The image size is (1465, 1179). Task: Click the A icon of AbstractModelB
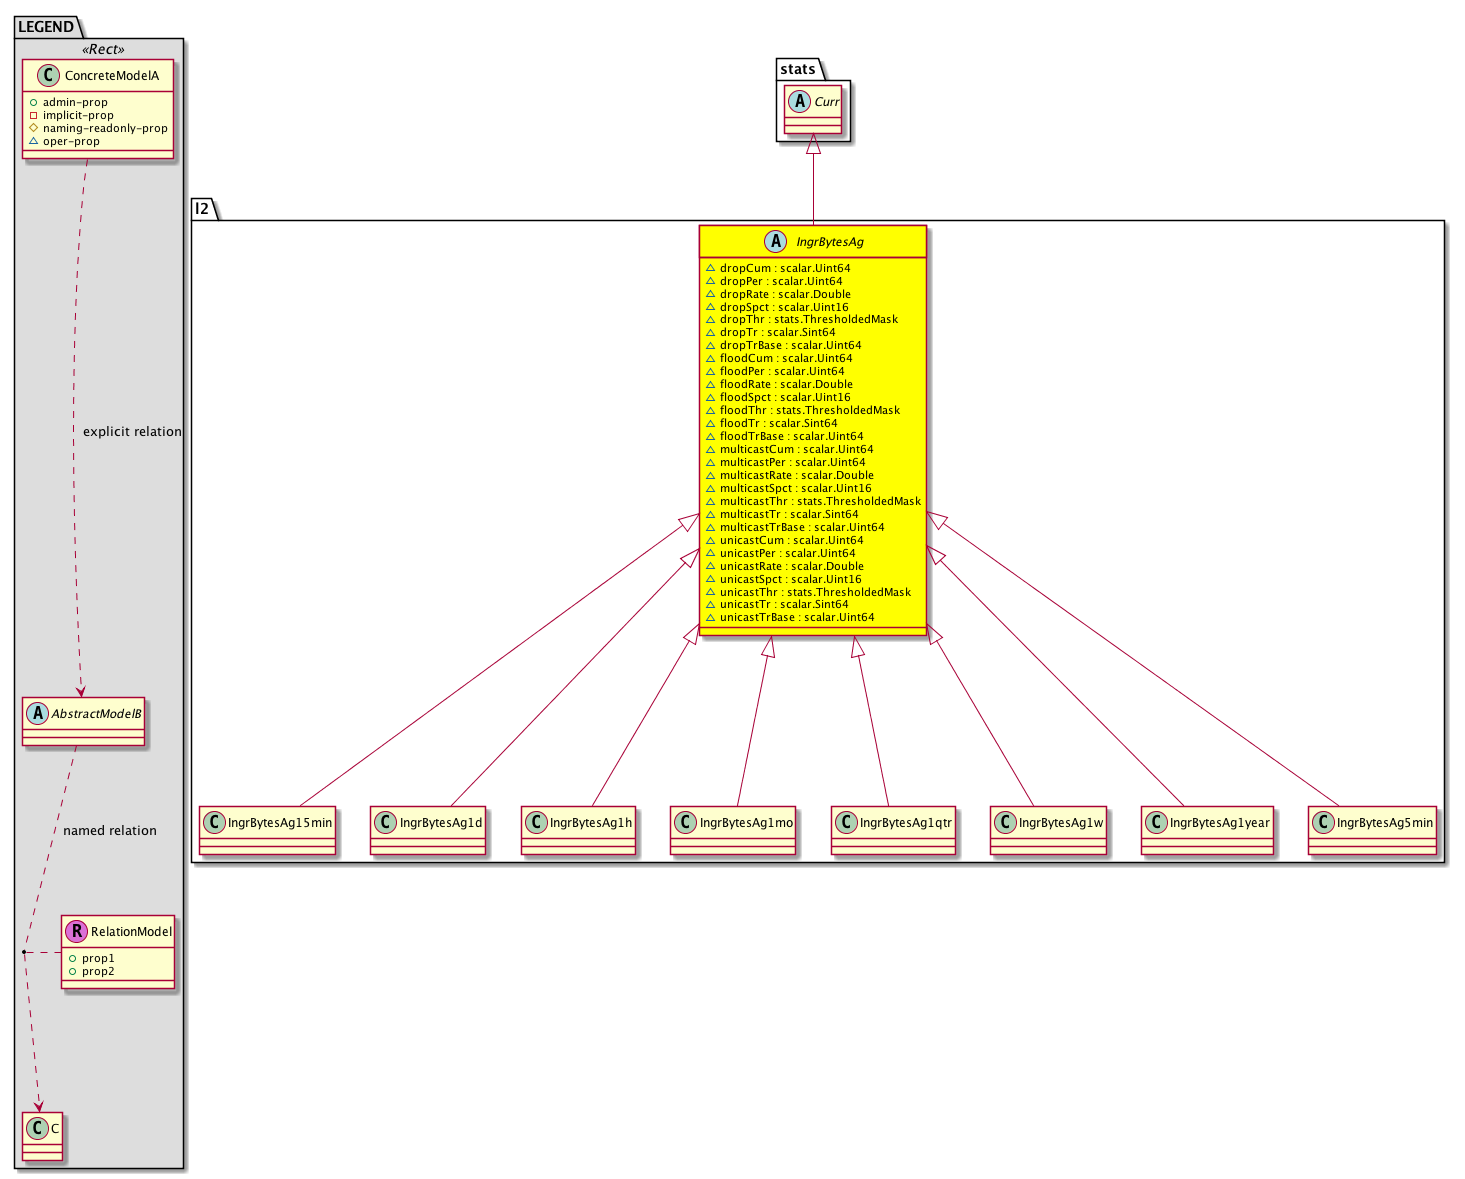(x=37, y=713)
